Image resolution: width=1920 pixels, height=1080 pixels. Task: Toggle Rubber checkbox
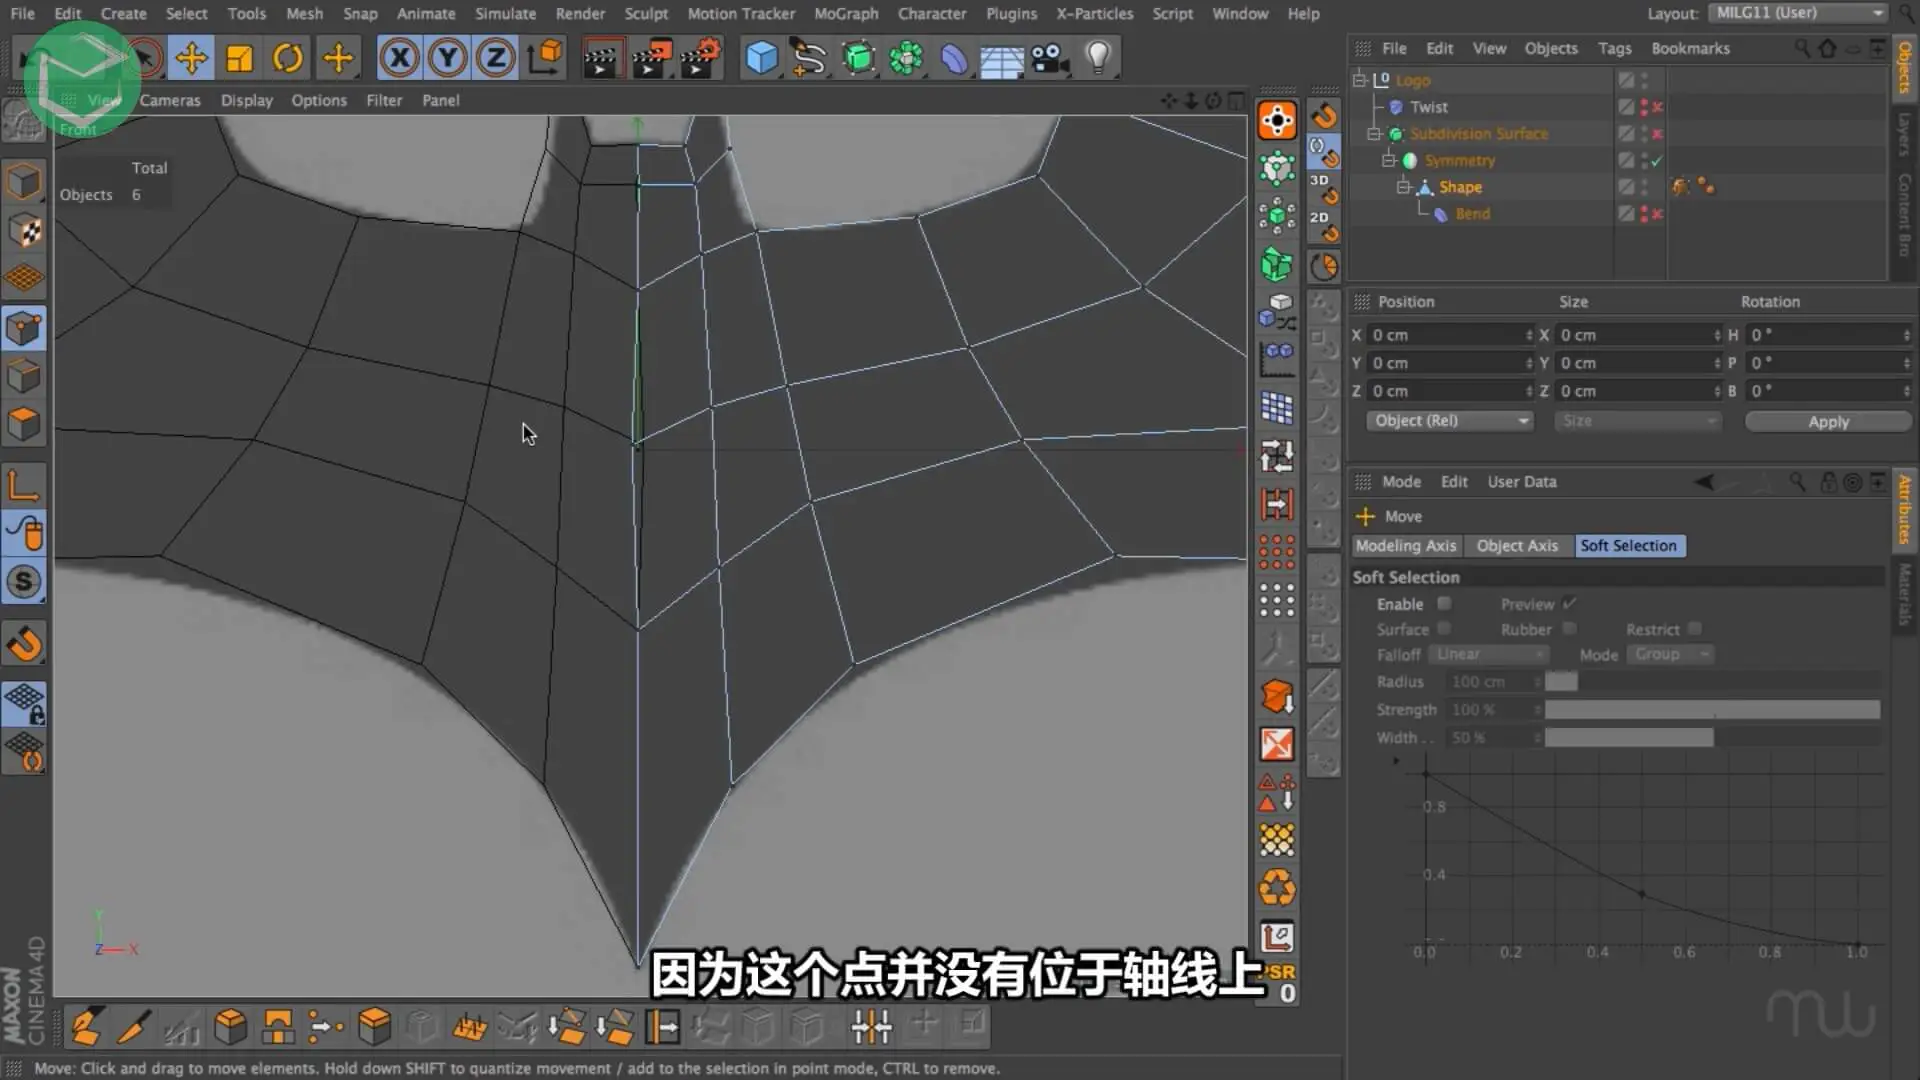(x=1569, y=628)
